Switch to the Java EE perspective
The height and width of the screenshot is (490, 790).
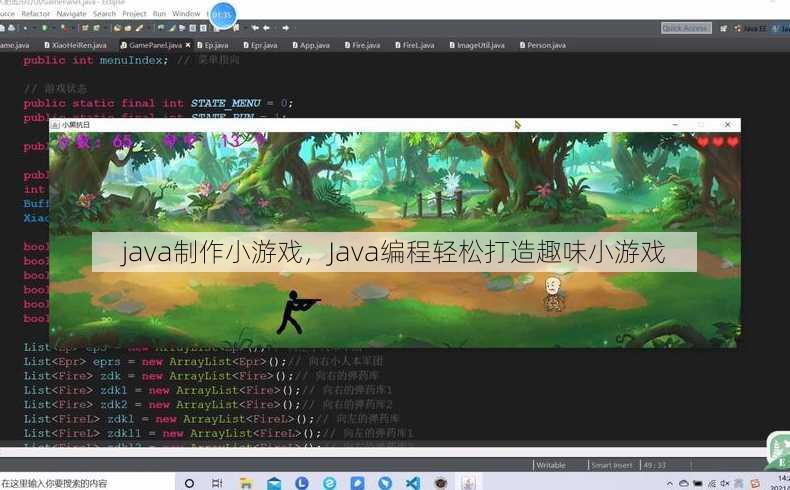click(x=751, y=29)
